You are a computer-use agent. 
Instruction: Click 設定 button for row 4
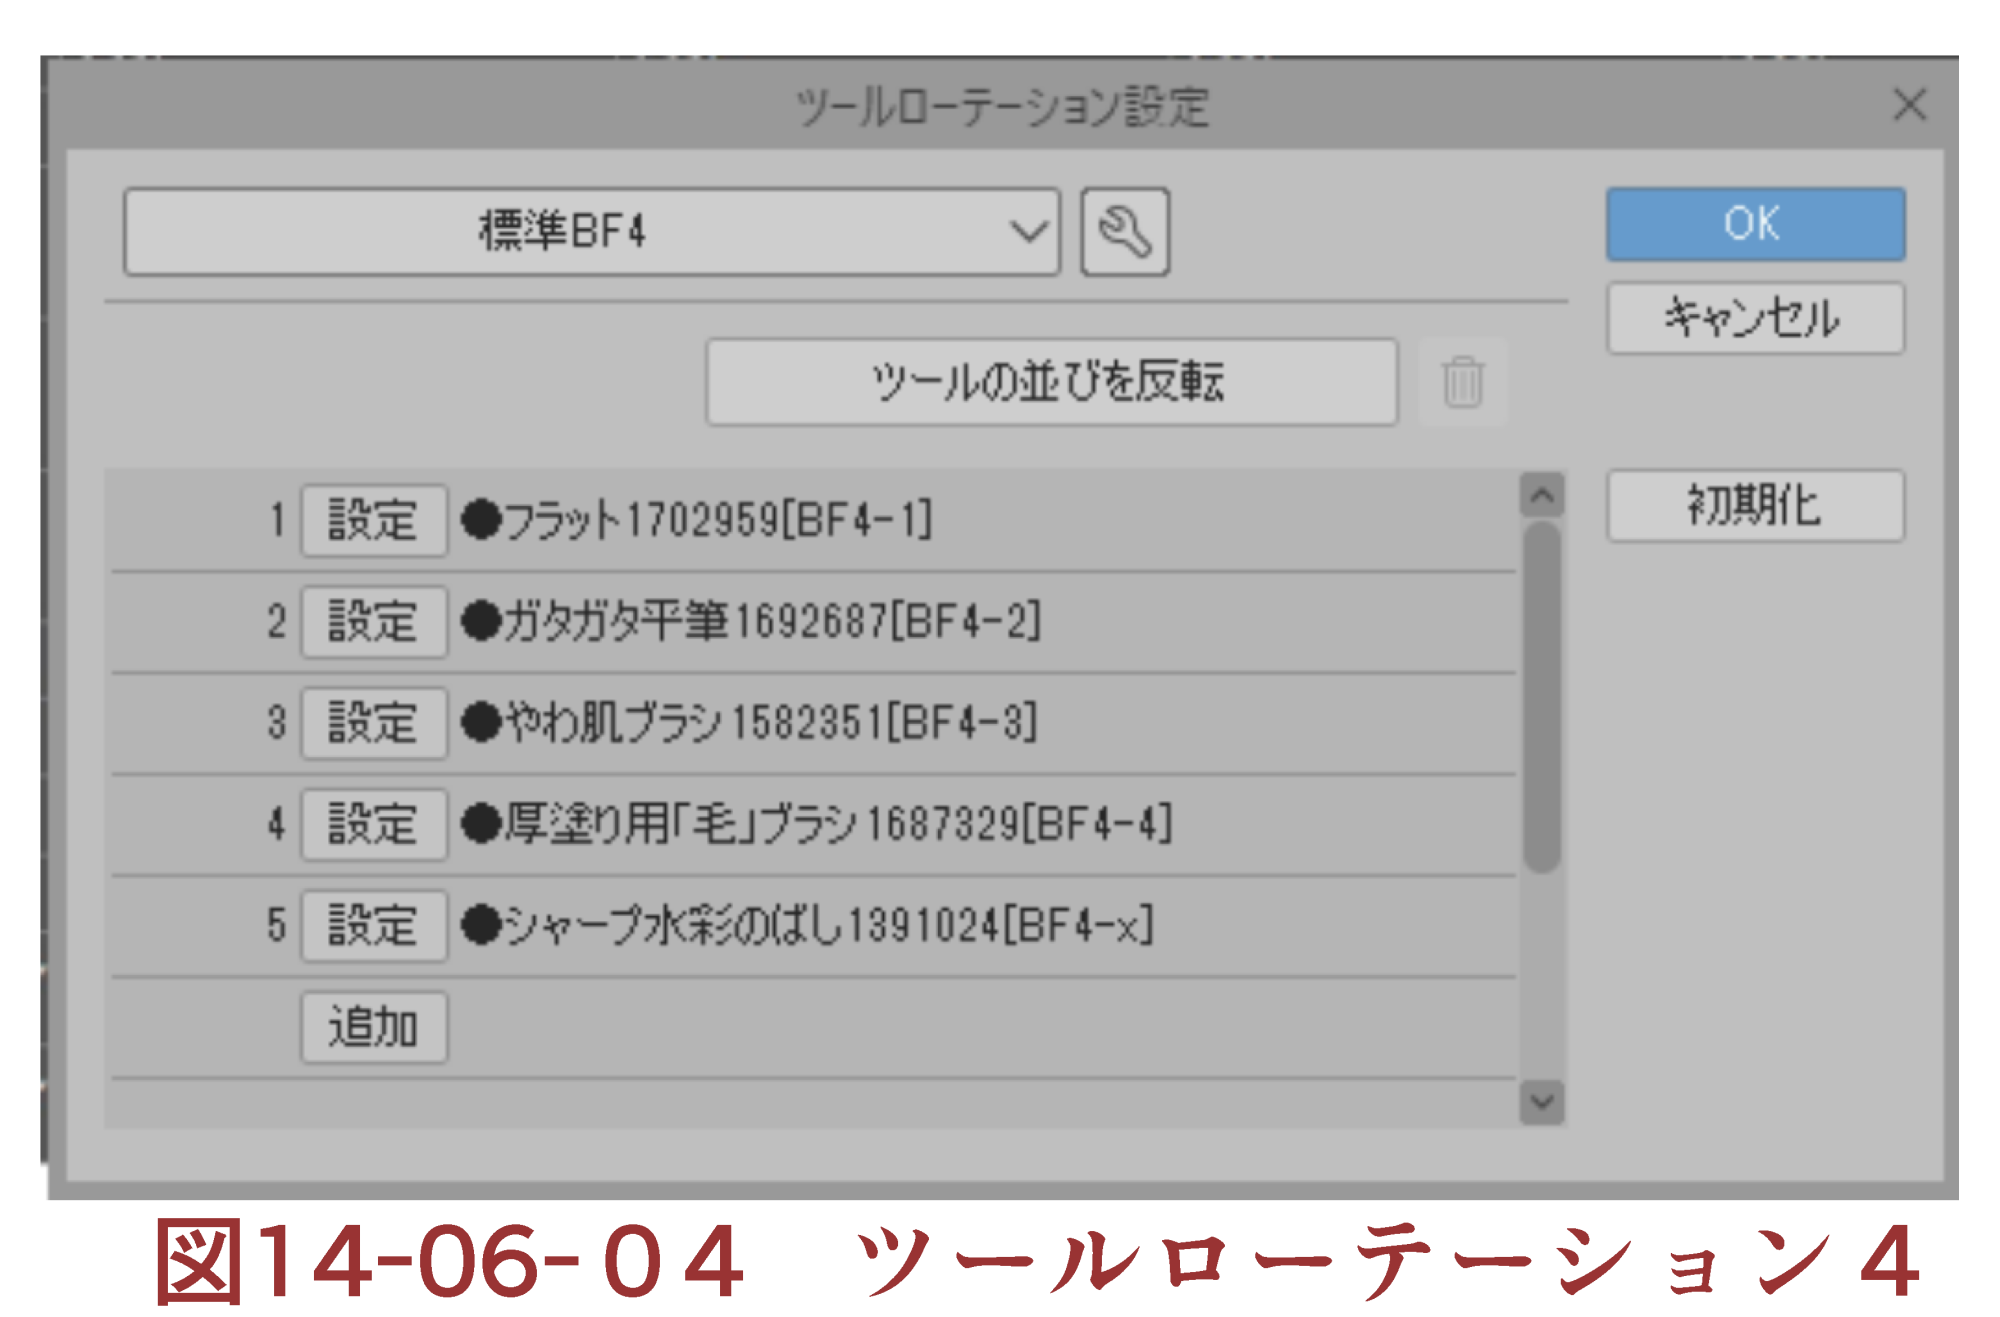click(x=374, y=824)
